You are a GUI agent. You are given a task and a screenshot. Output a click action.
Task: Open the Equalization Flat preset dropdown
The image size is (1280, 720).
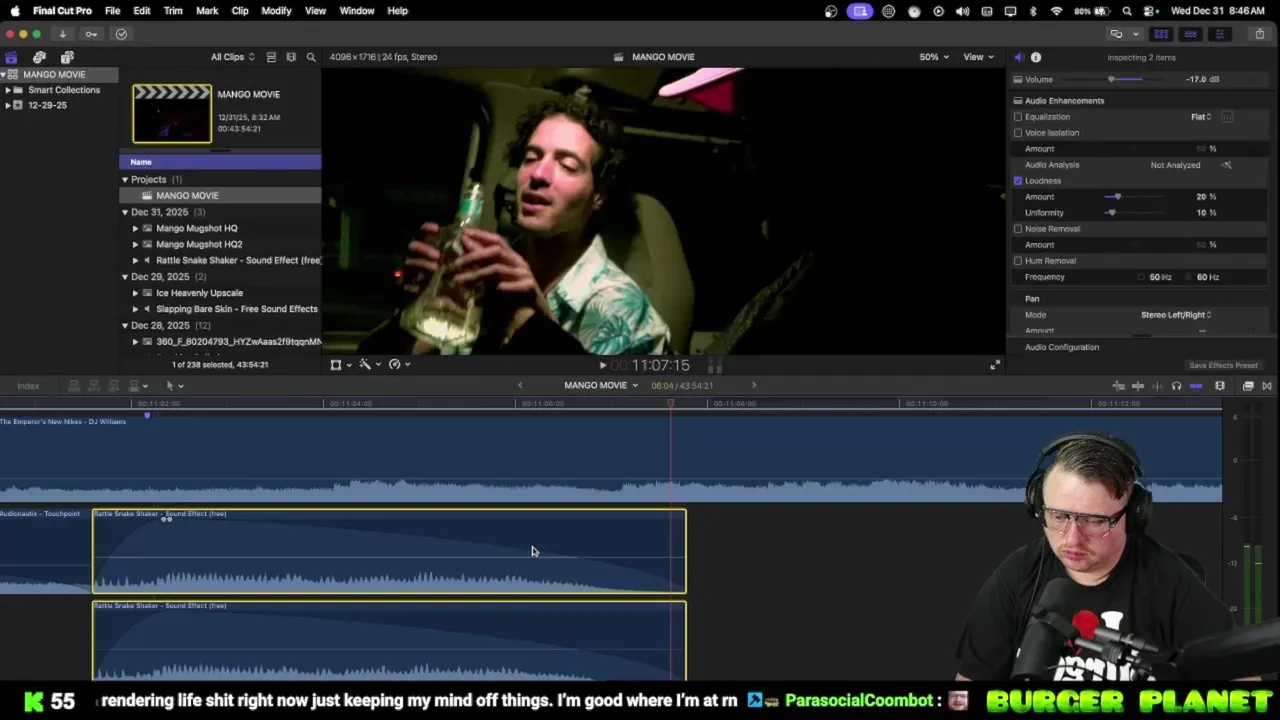(1201, 117)
